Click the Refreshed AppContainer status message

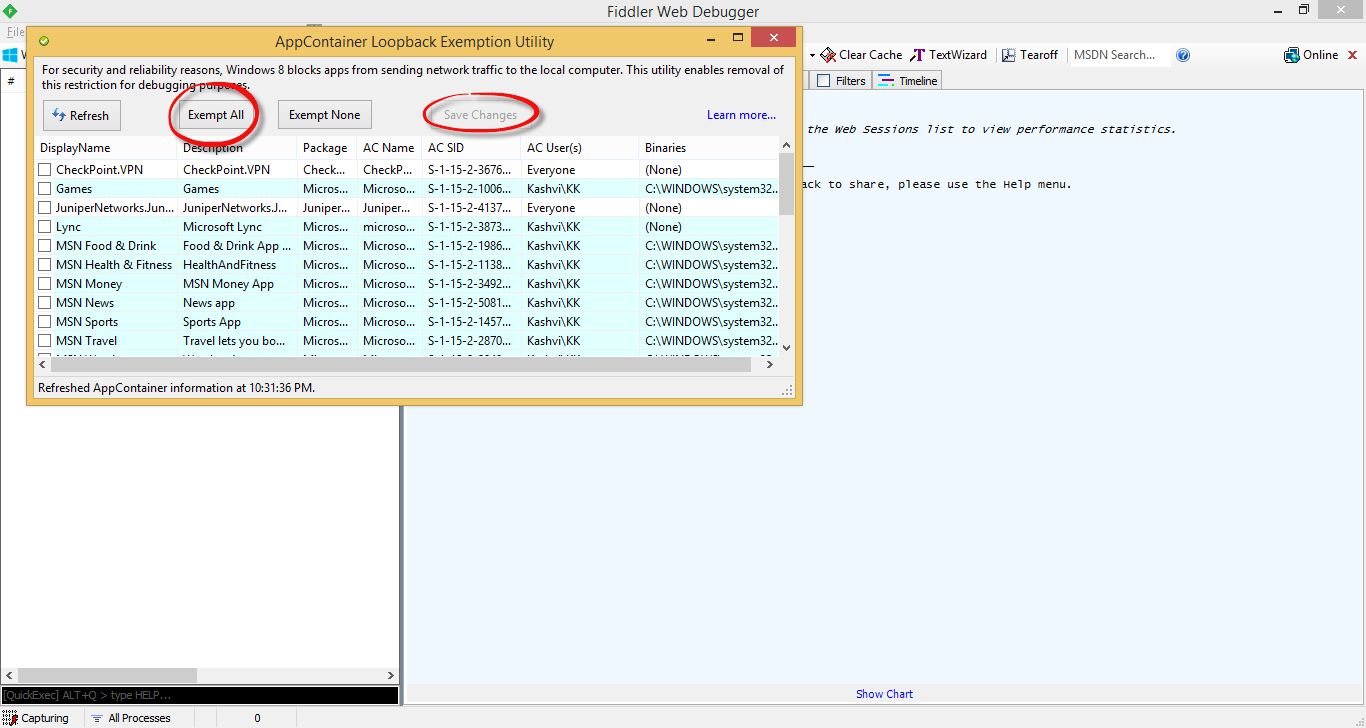(176, 388)
